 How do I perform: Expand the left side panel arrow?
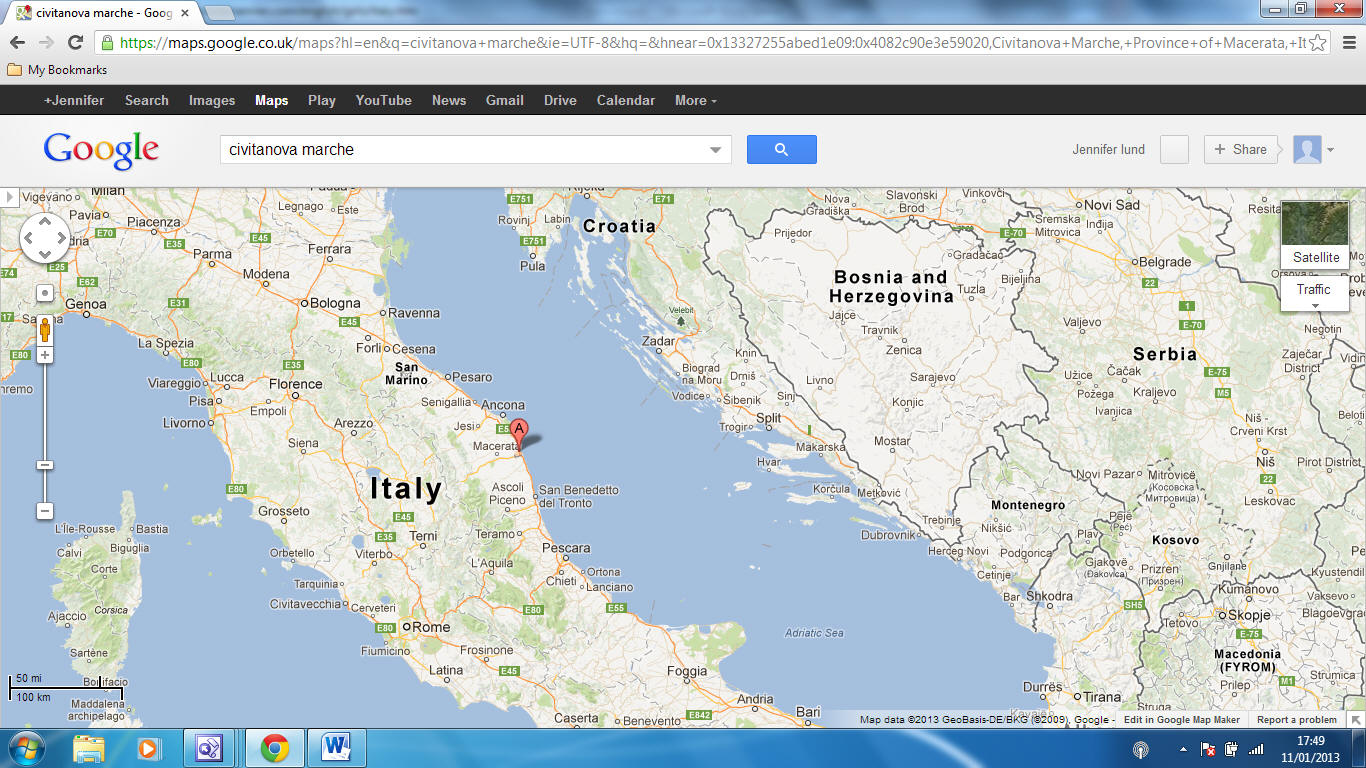tap(11, 198)
